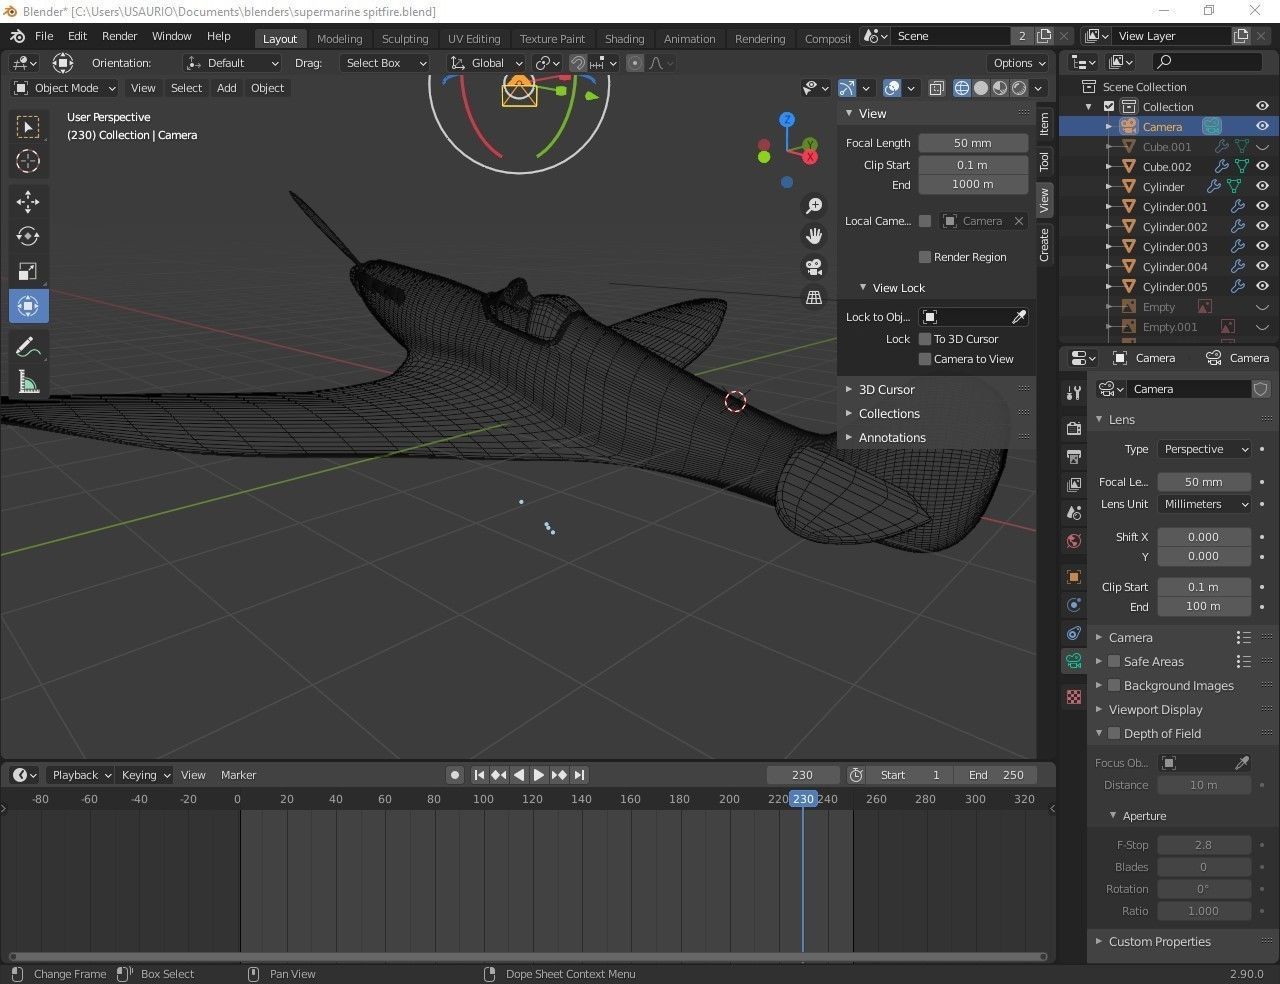Enable the Render Region checkbox

tap(925, 257)
